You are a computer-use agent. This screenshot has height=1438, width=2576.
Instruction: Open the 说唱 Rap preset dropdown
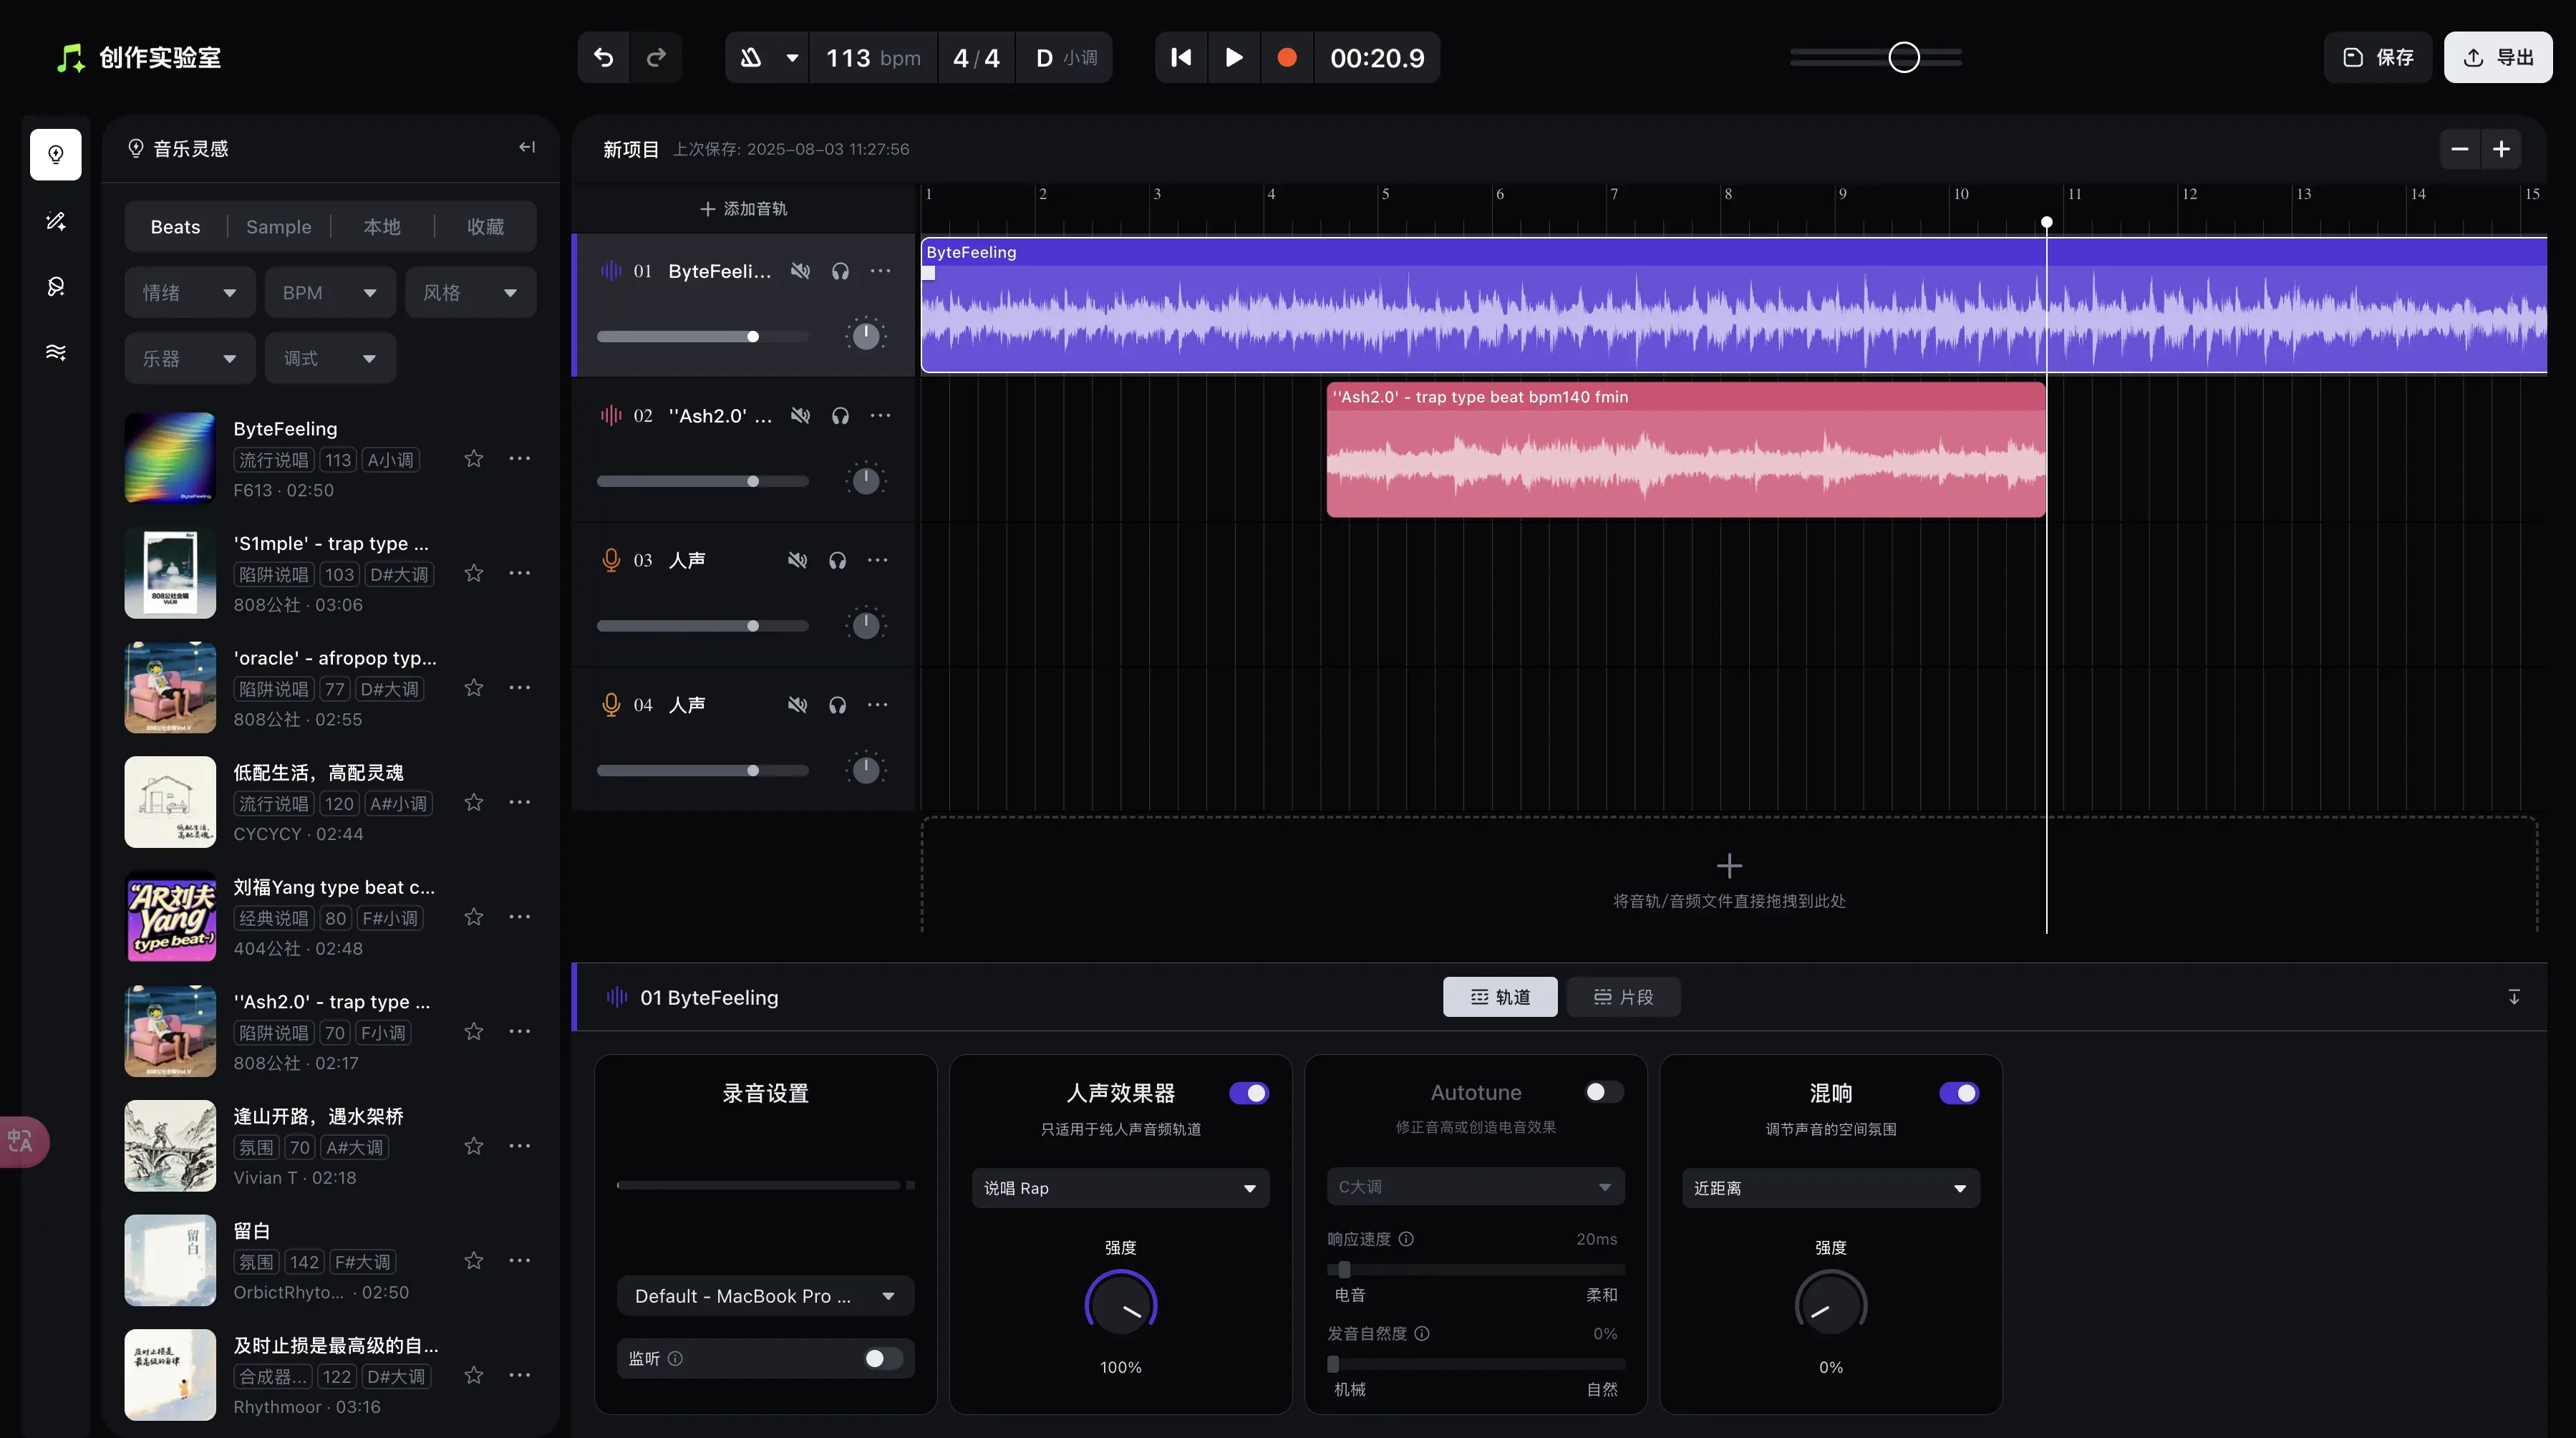click(x=1120, y=1188)
